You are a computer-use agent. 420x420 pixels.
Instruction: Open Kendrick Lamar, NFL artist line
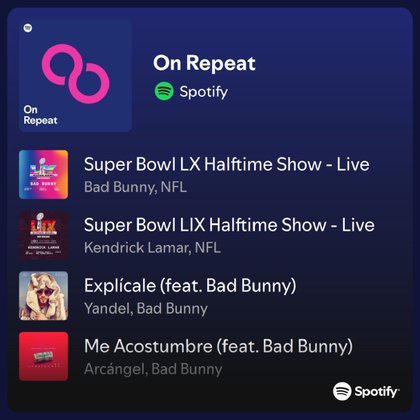click(152, 248)
